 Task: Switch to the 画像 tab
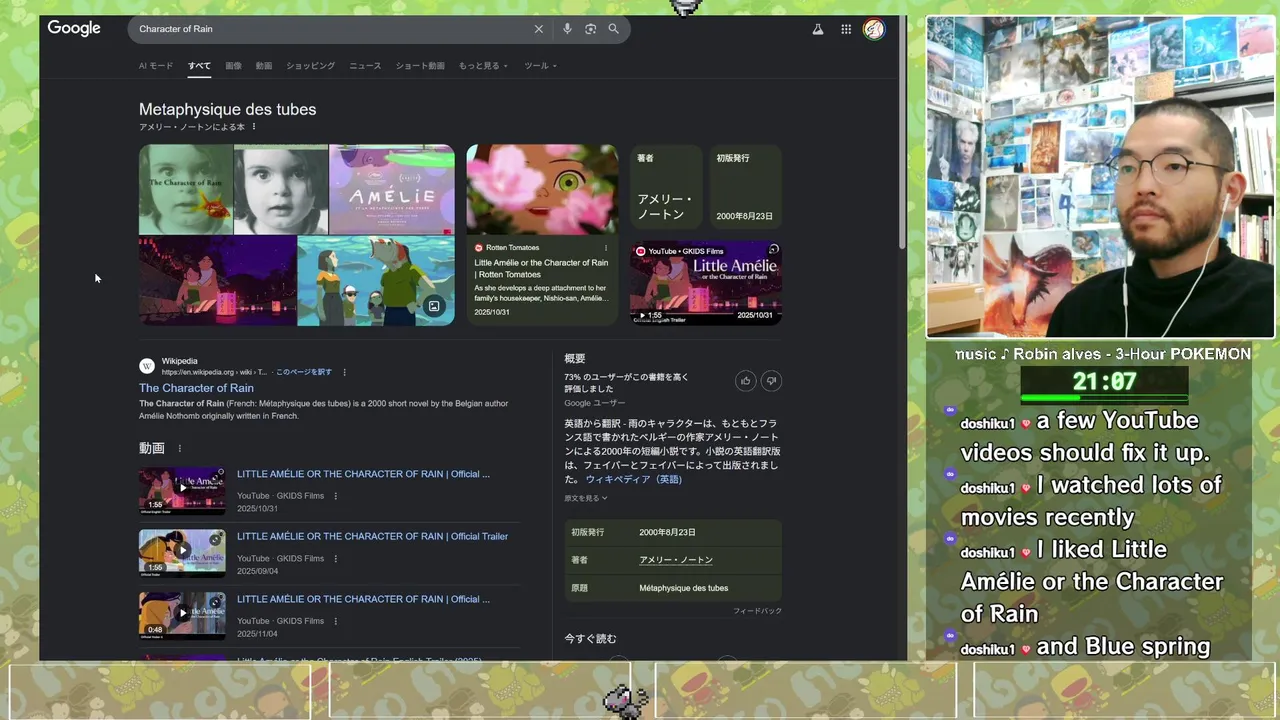click(x=233, y=66)
